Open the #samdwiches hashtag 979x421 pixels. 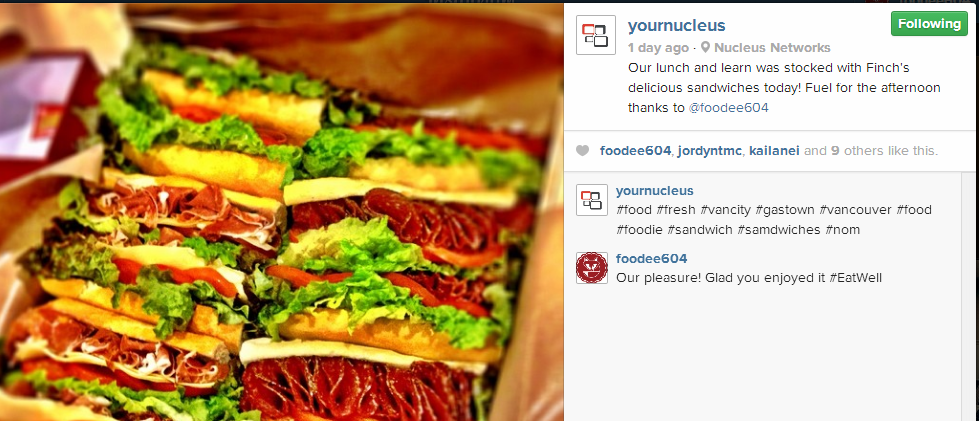pos(779,230)
